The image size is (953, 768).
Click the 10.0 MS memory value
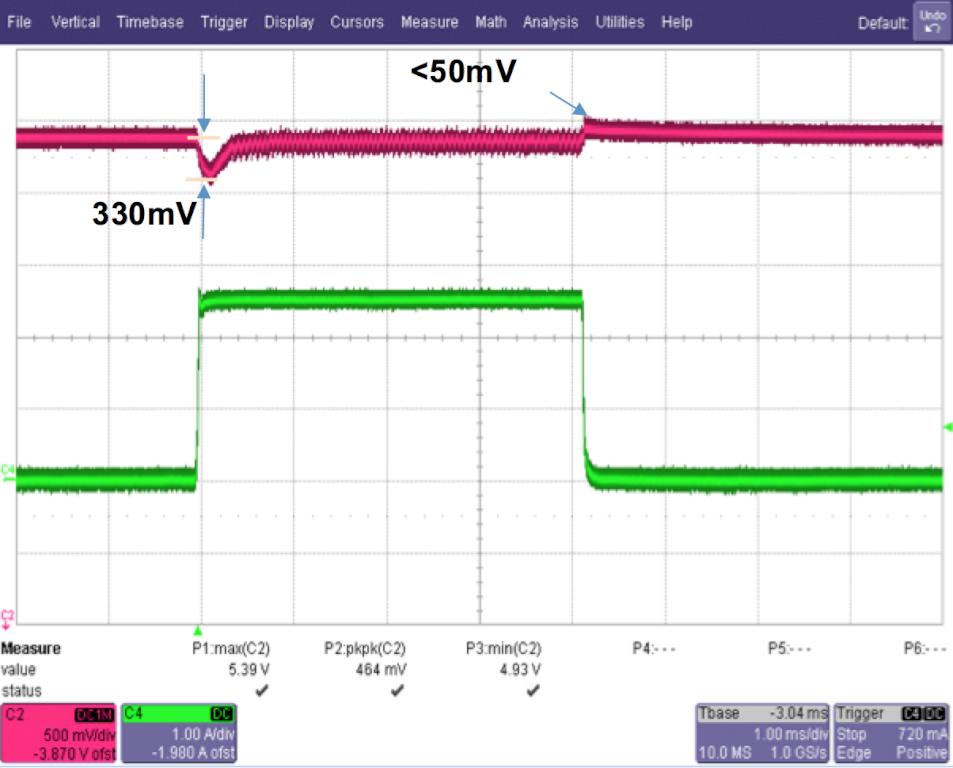725,753
